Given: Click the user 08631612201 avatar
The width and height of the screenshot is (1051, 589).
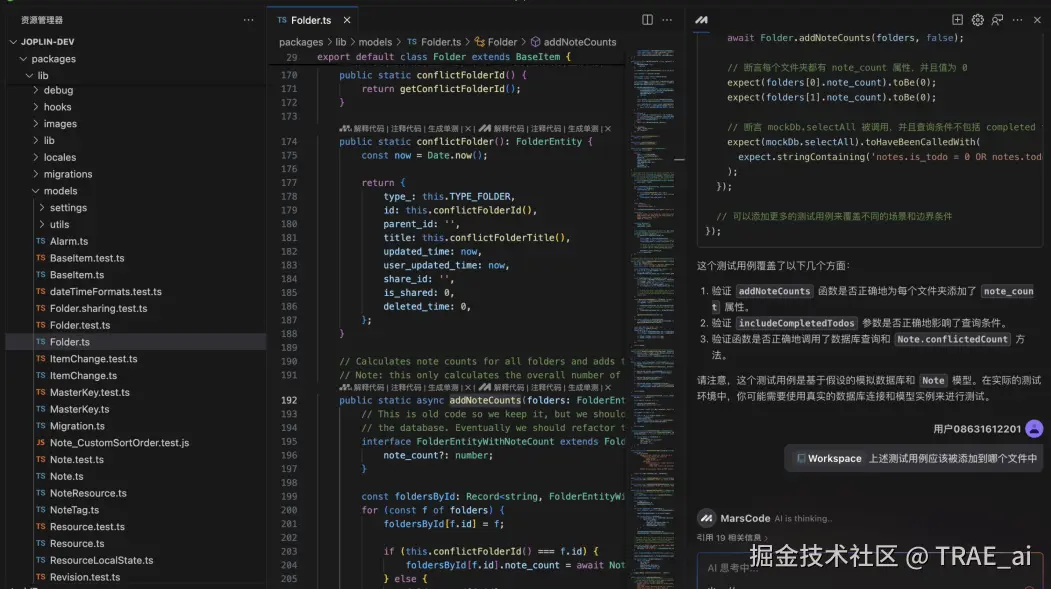Looking at the screenshot, I should pyautogui.click(x=1034, y=429).
